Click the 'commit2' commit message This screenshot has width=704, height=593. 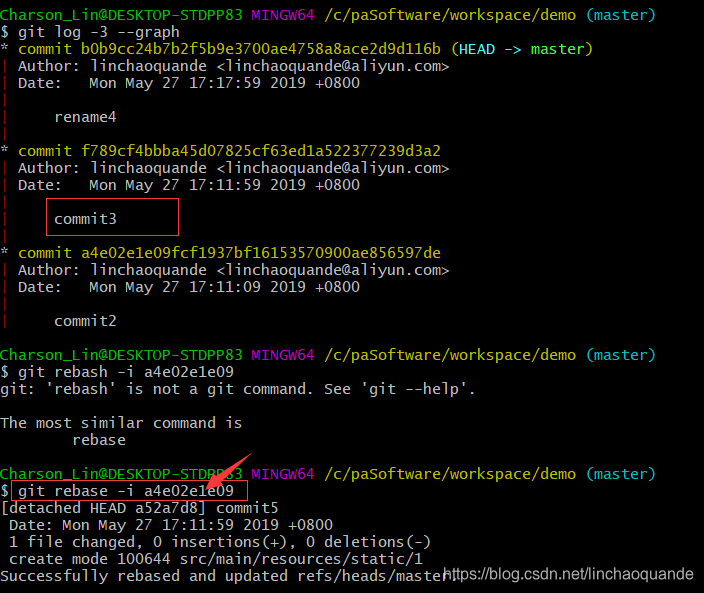pos(85,321)
